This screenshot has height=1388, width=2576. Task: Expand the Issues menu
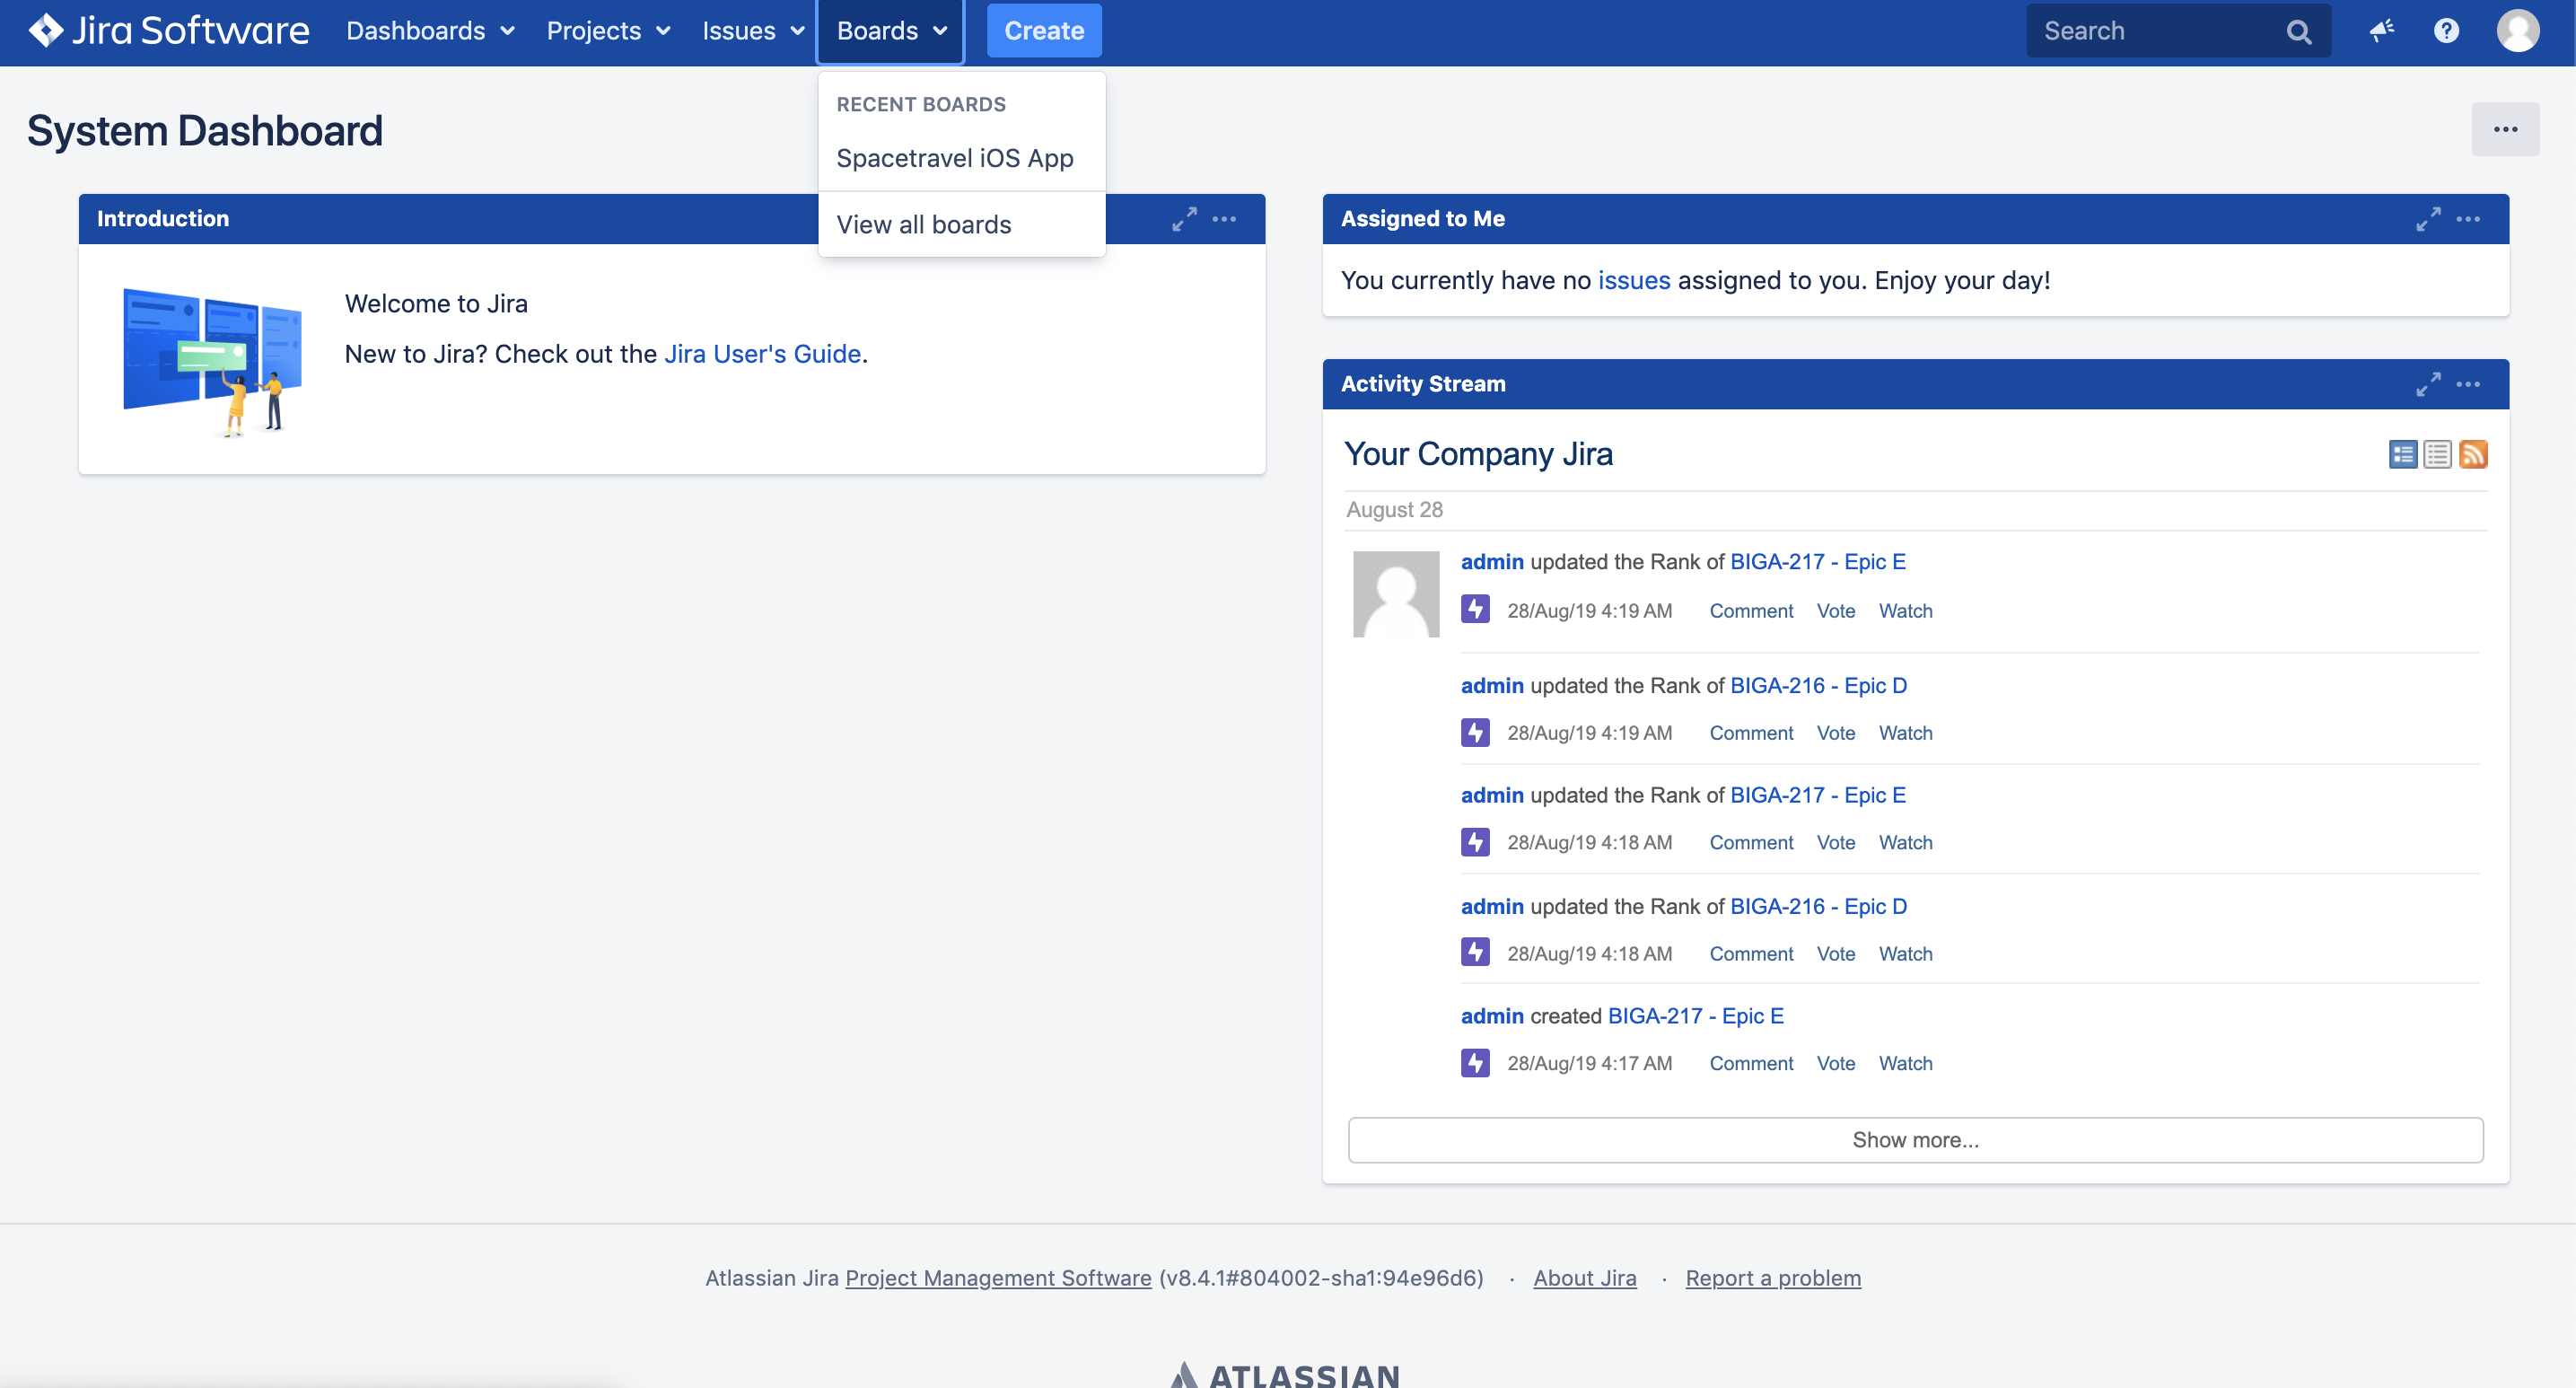[x=752, y=31]
